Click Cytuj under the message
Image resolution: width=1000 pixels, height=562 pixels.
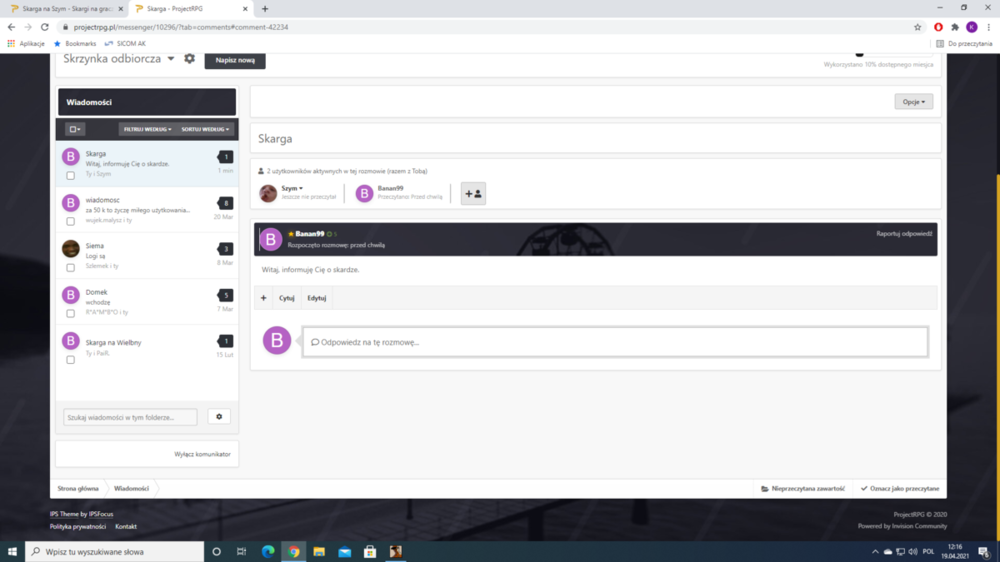(286, 298)
